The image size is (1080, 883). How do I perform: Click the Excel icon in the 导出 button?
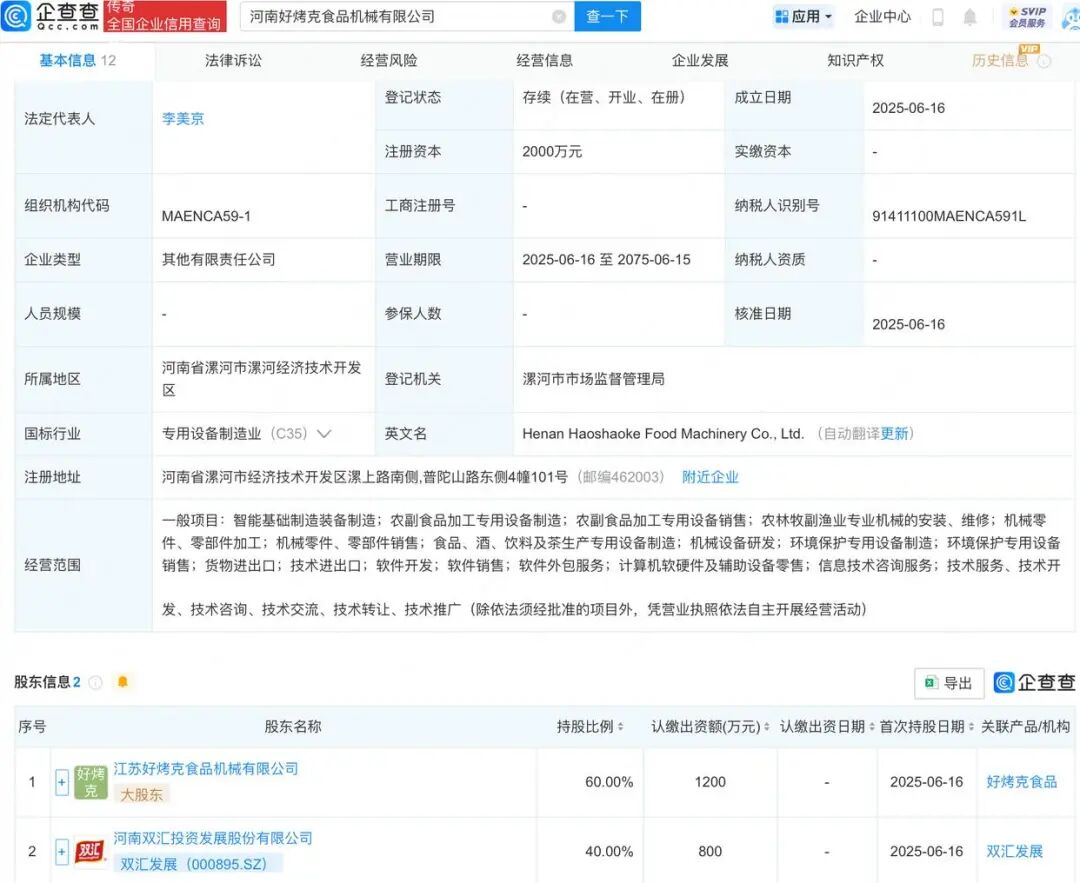(x=931, y=683)
